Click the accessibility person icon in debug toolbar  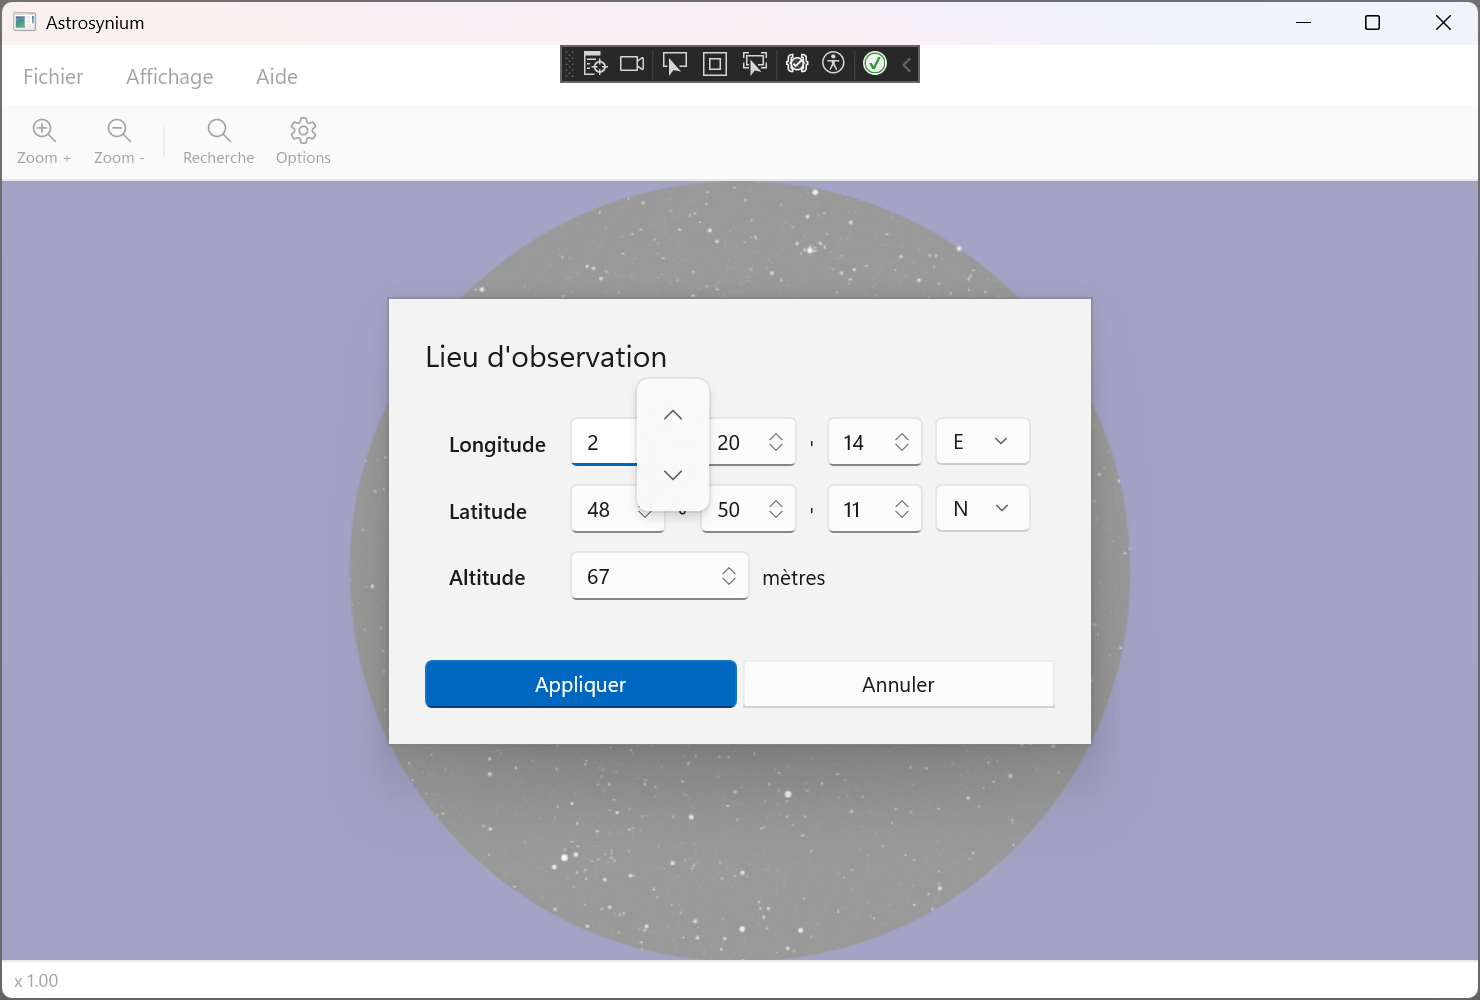833,63
